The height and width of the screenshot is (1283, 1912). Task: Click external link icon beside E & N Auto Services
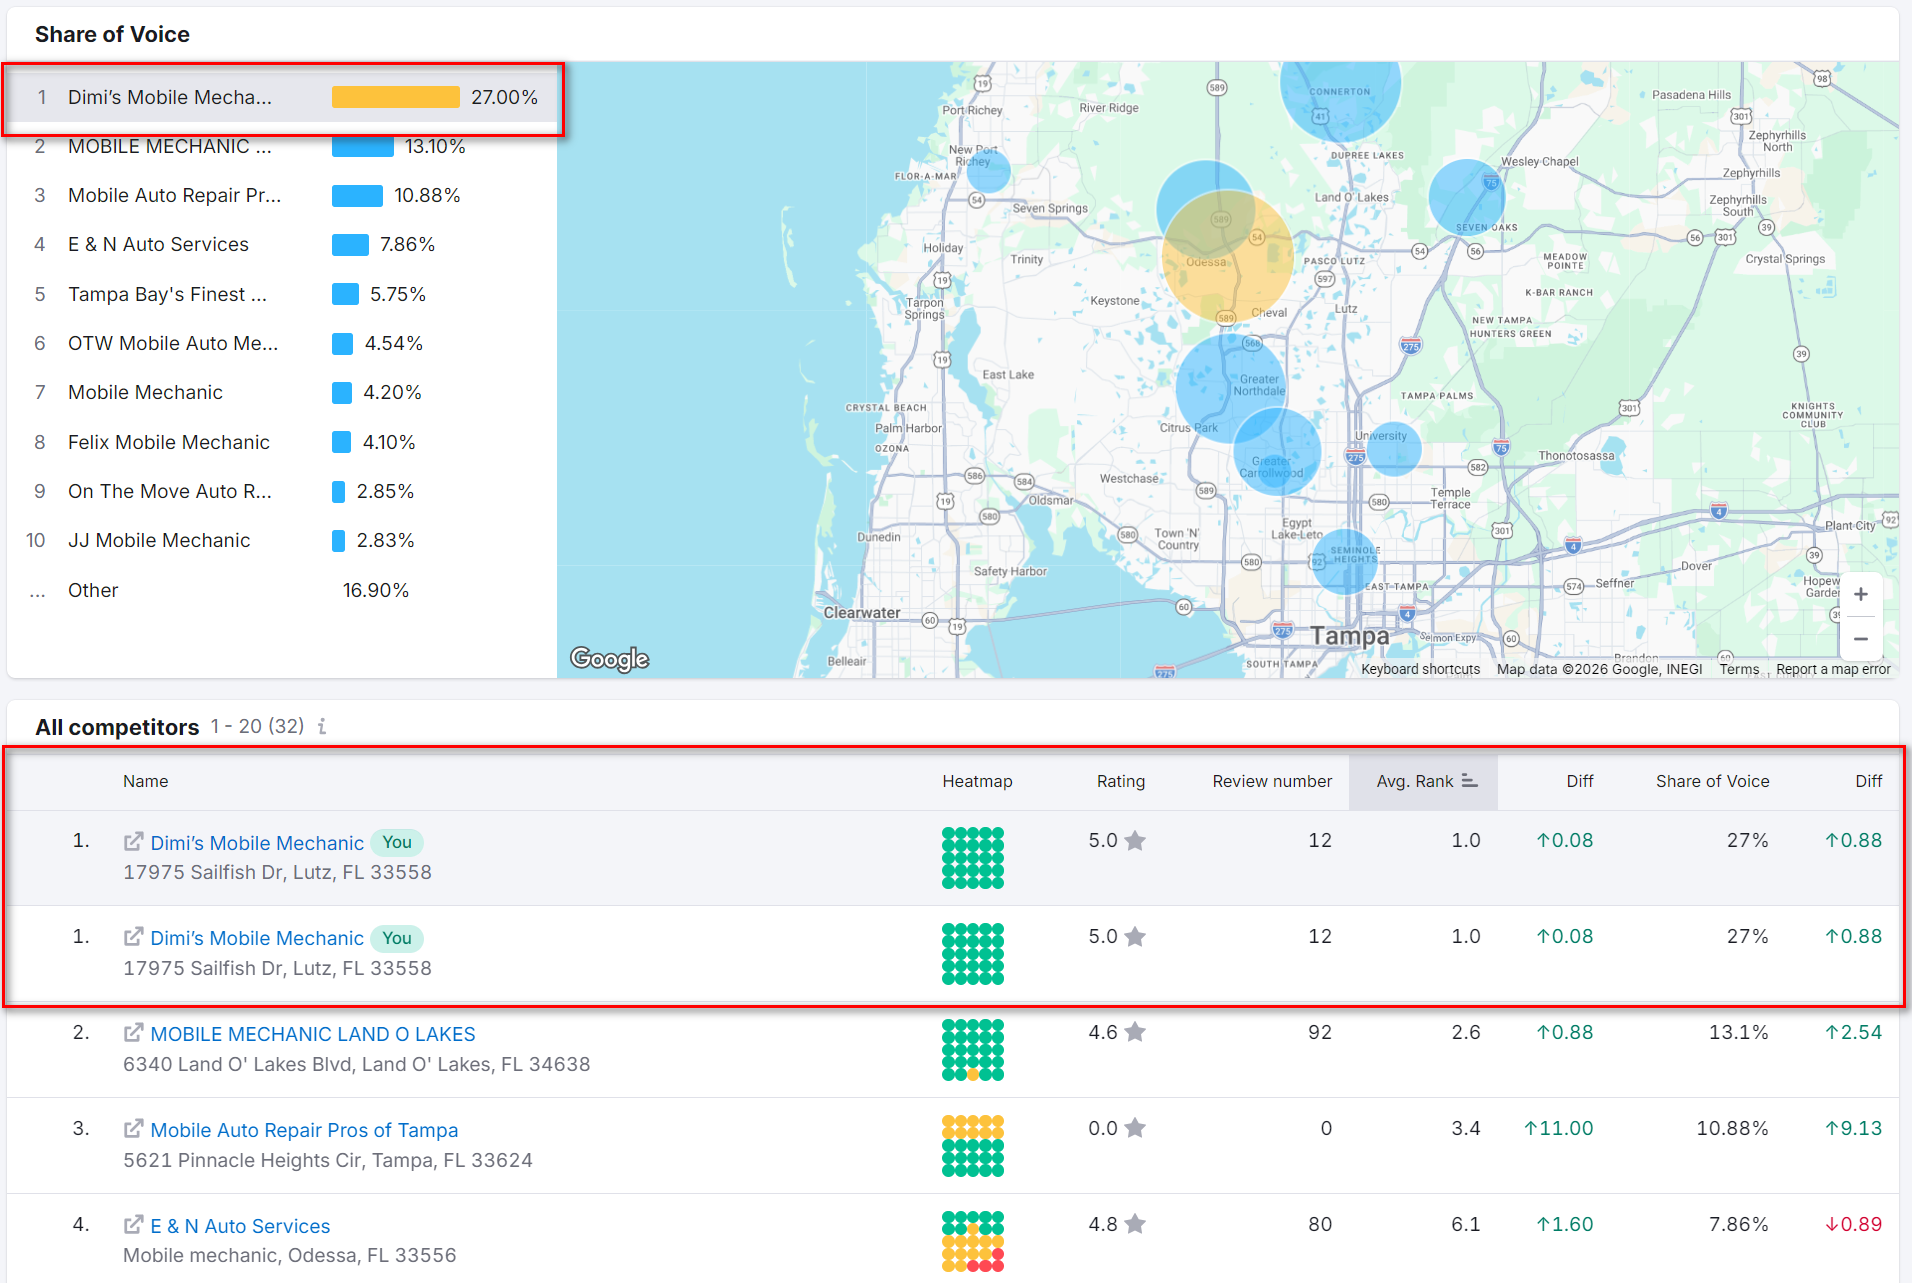click(x=133, y=1225)
